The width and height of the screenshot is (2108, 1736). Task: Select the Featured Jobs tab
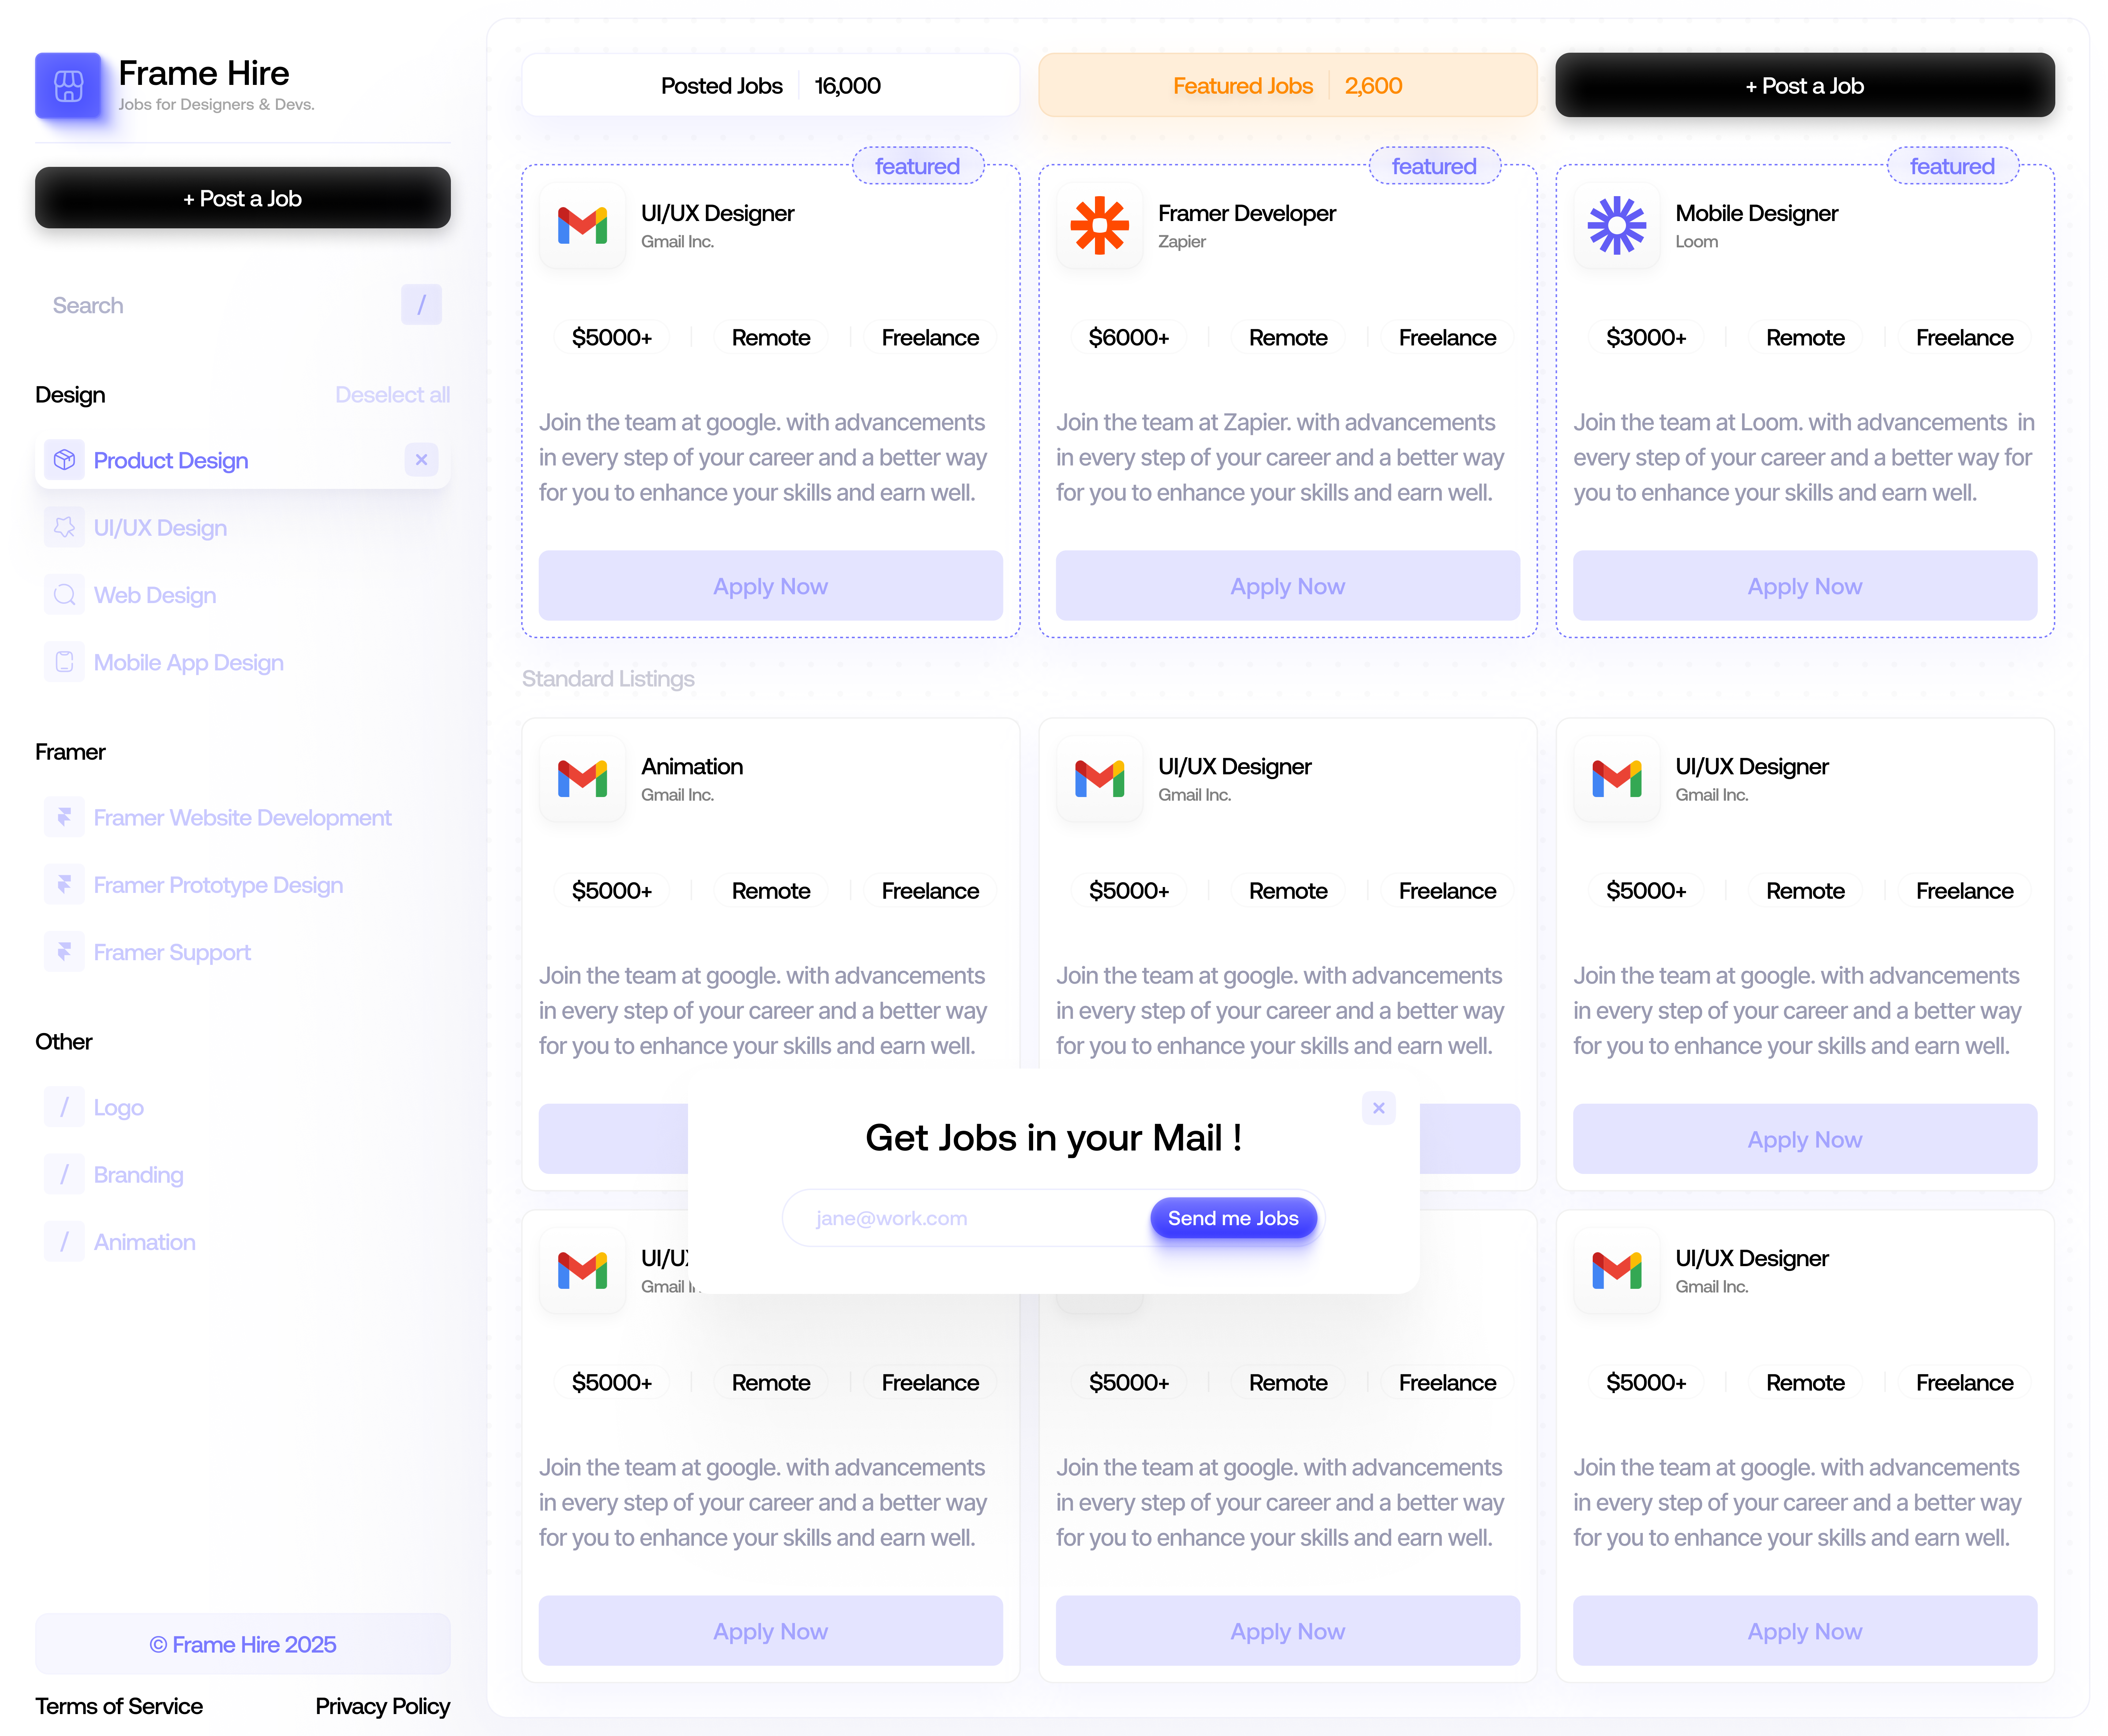pos(1287,86)
